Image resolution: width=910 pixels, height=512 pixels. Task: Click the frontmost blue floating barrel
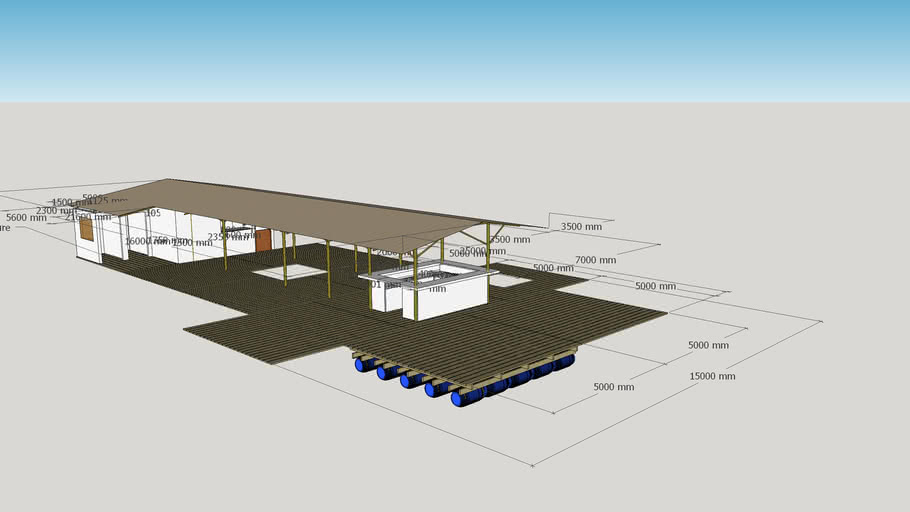tap(466, 398)
